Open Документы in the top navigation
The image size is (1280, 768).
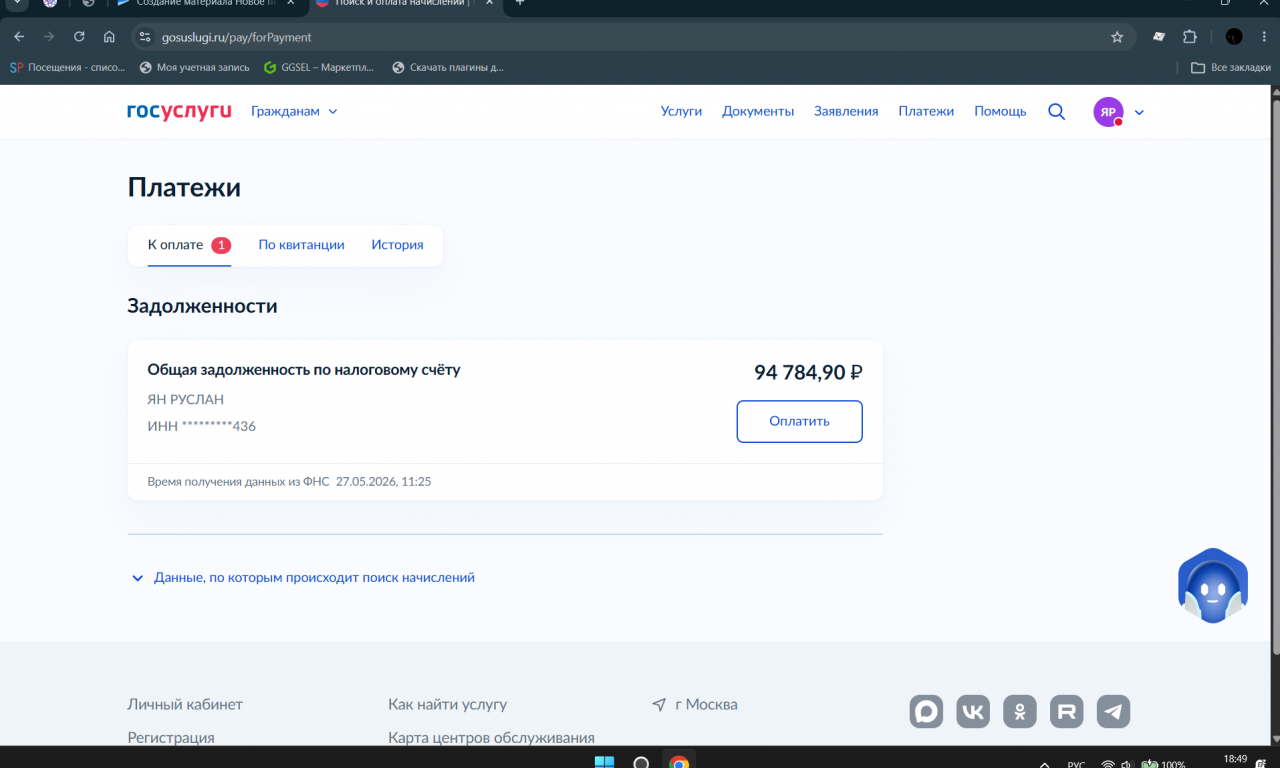point(758,111)
